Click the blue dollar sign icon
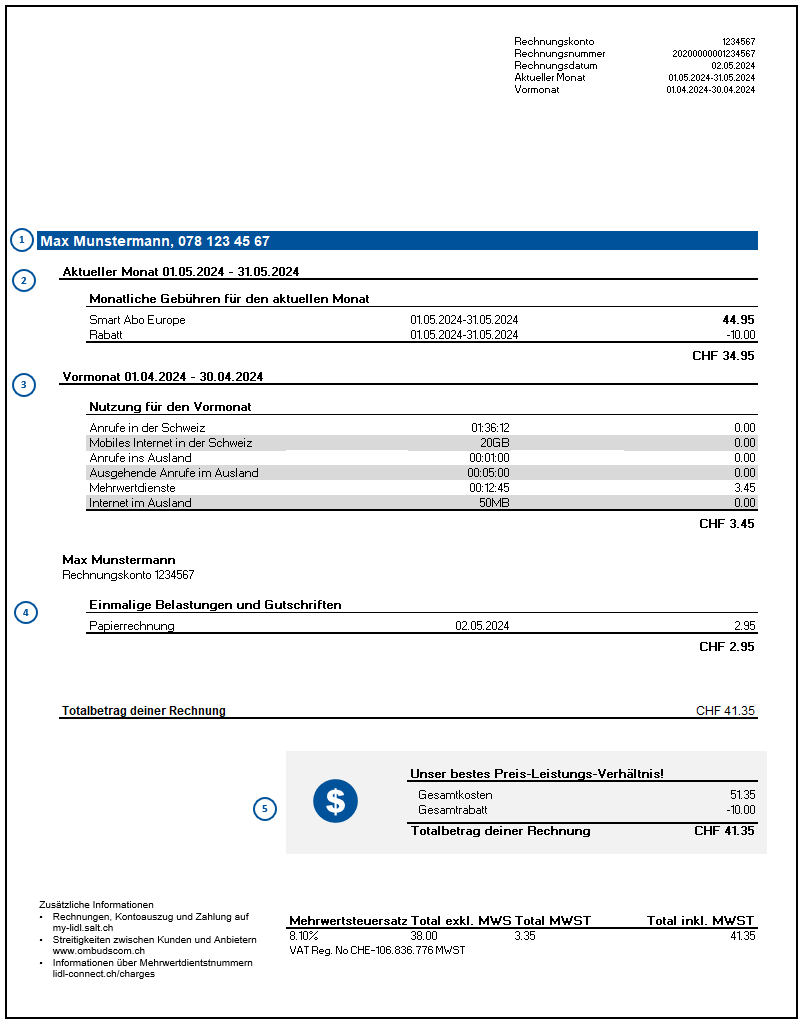 click(335, 801)
